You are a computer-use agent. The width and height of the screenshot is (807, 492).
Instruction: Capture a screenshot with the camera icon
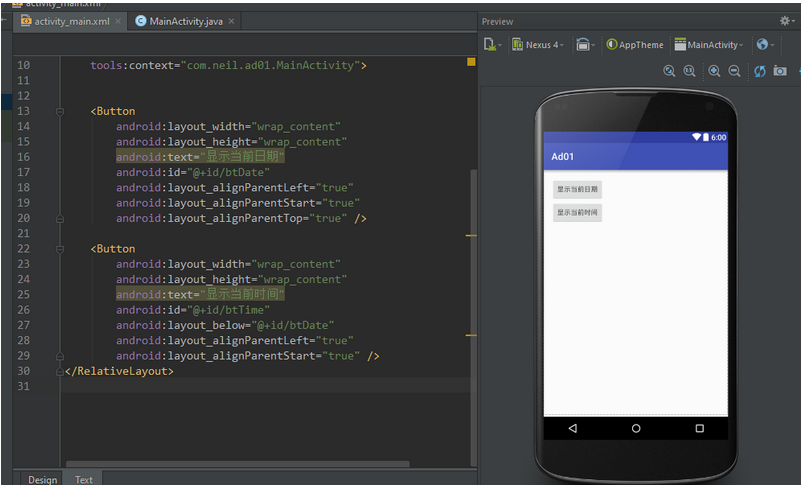pos(780,71)
